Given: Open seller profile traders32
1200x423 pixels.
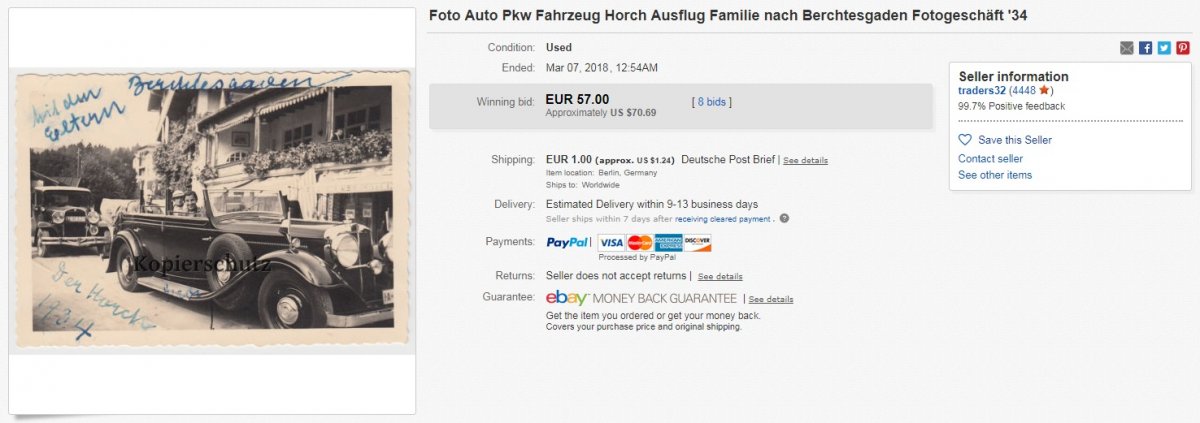Looking at the screenshot, I should tap(981, 91).
